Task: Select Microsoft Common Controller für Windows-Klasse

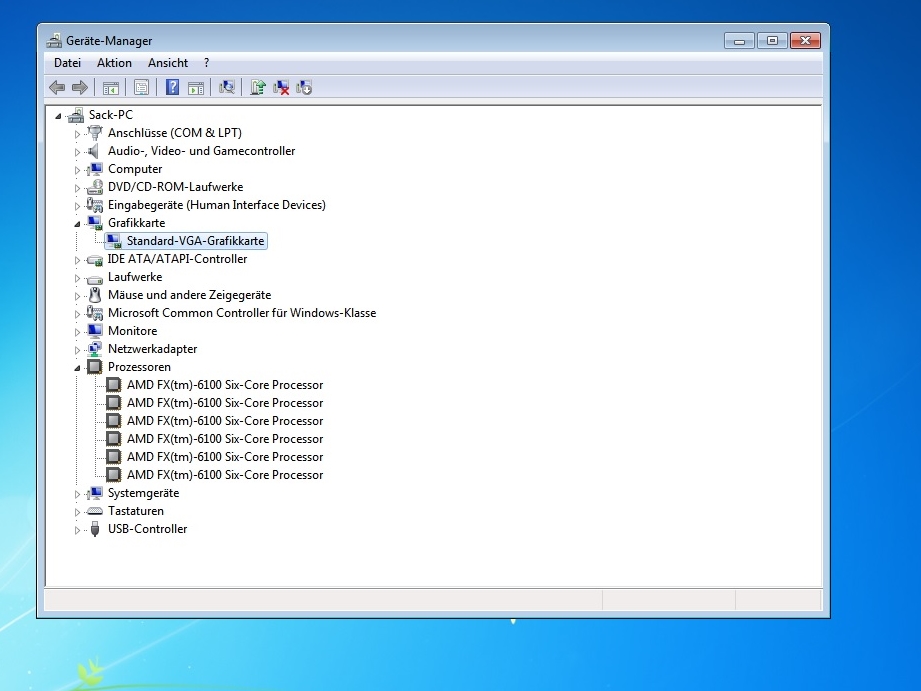Action: coord(242,313)
